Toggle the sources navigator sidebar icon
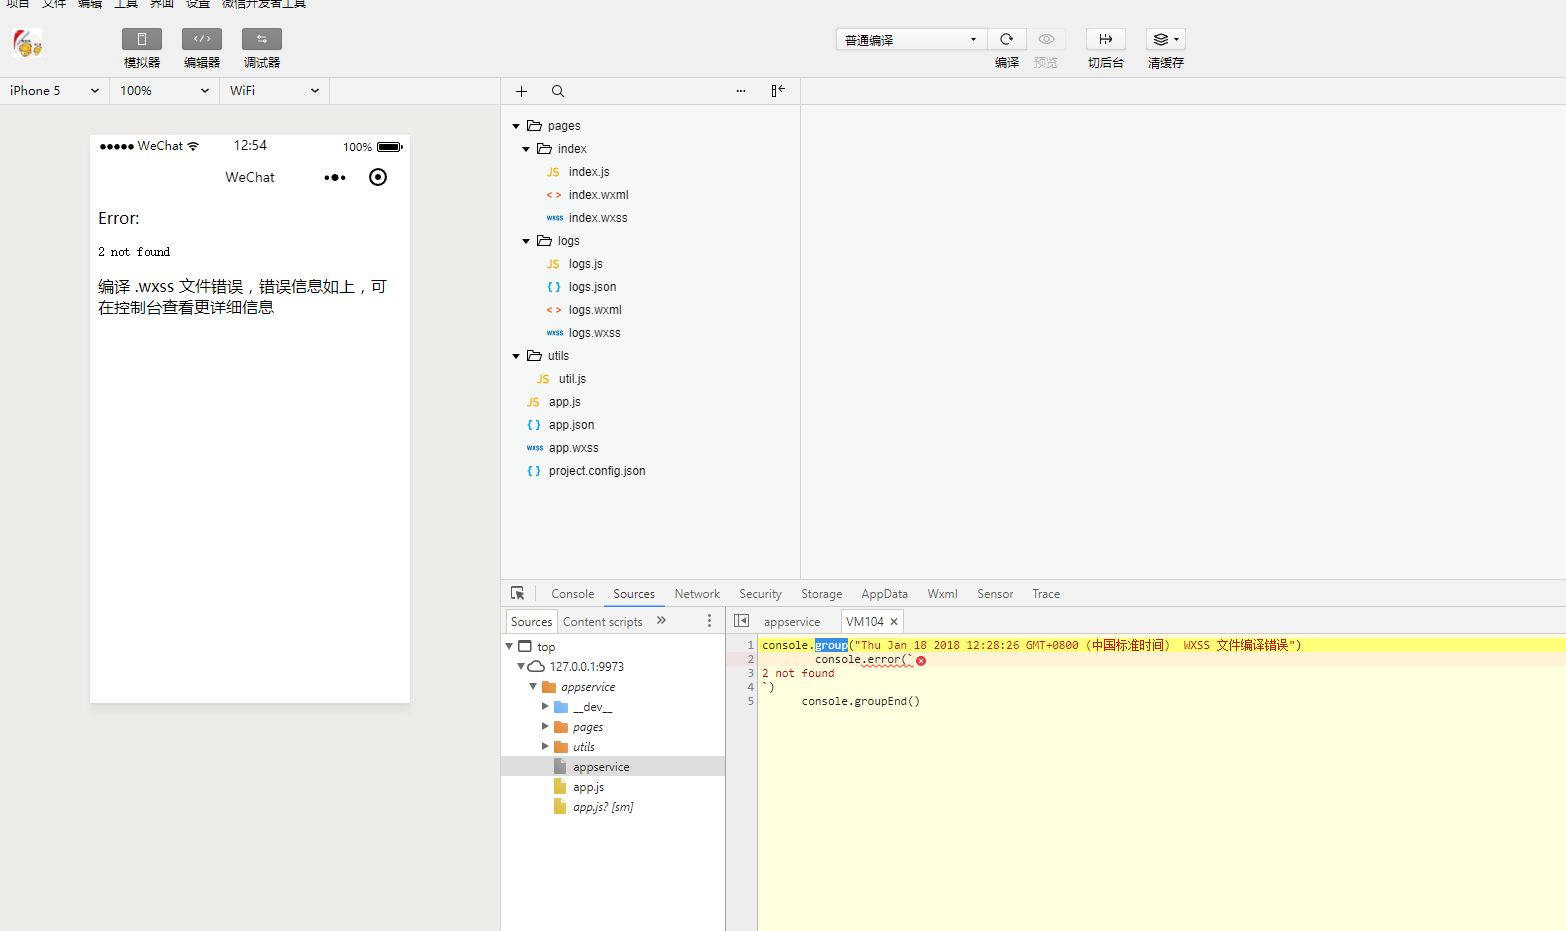Screen dimensions: 1566x931 tap(741, 621)
